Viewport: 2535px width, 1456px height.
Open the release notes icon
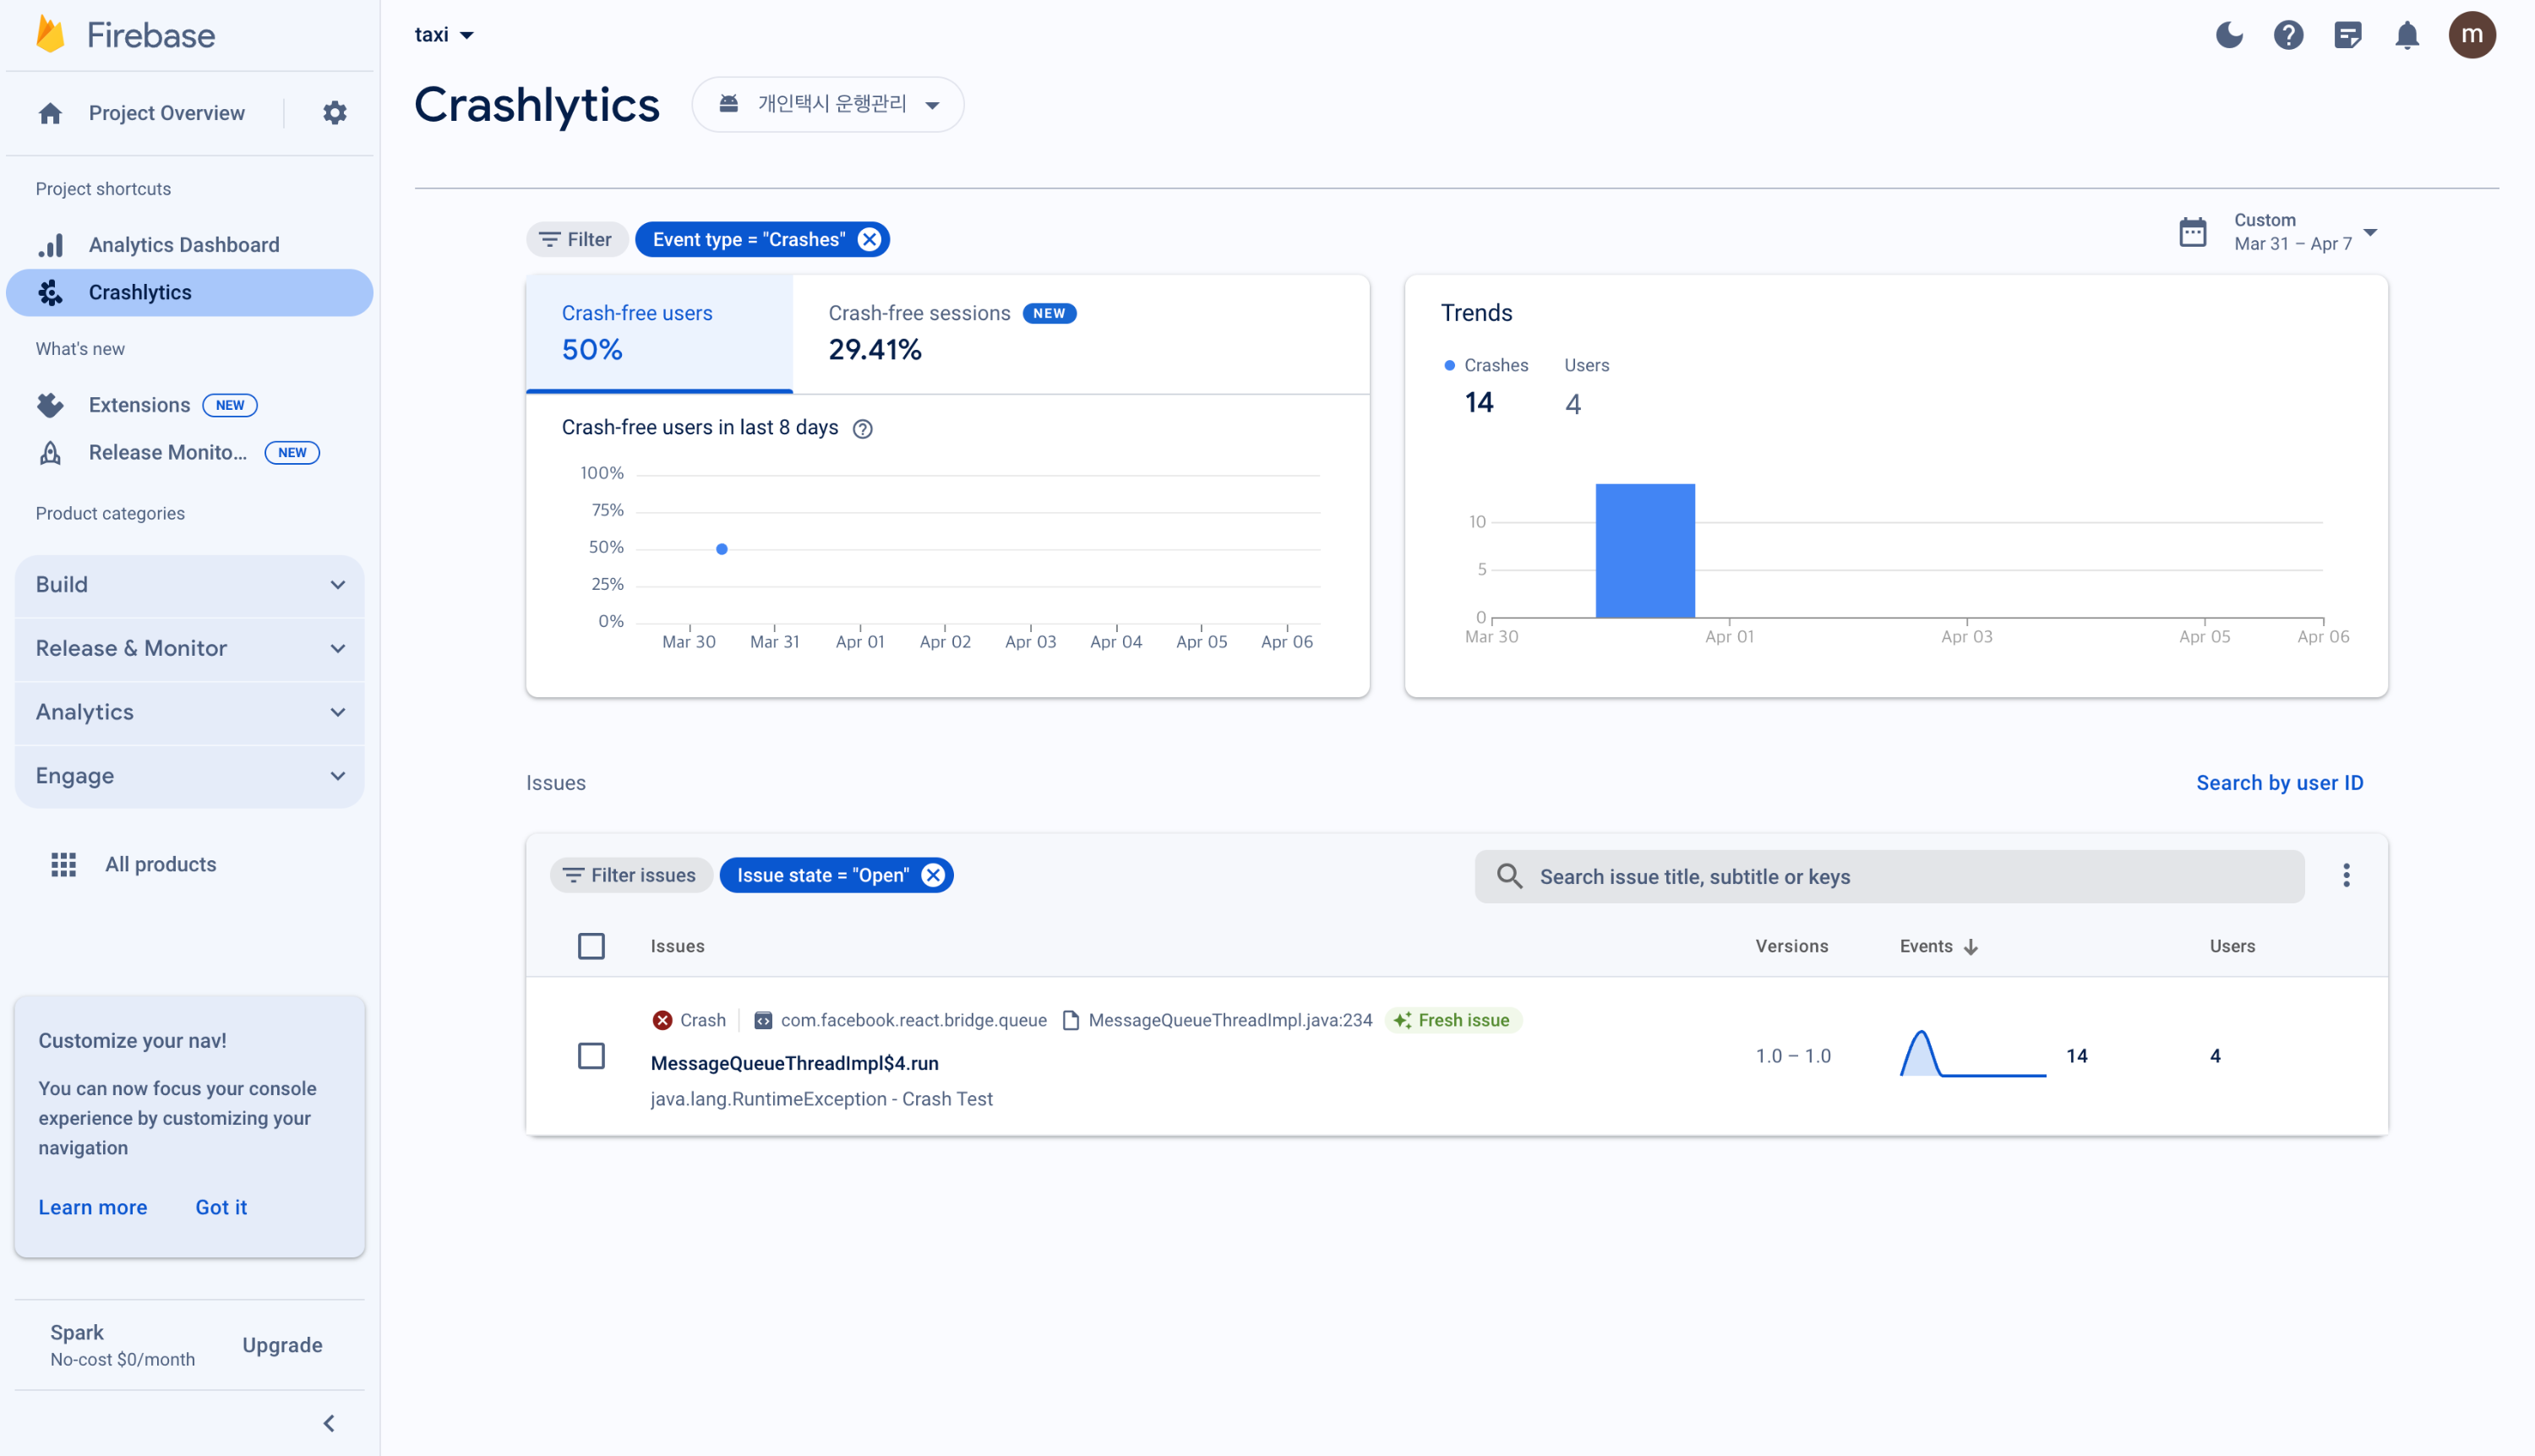2347,35
